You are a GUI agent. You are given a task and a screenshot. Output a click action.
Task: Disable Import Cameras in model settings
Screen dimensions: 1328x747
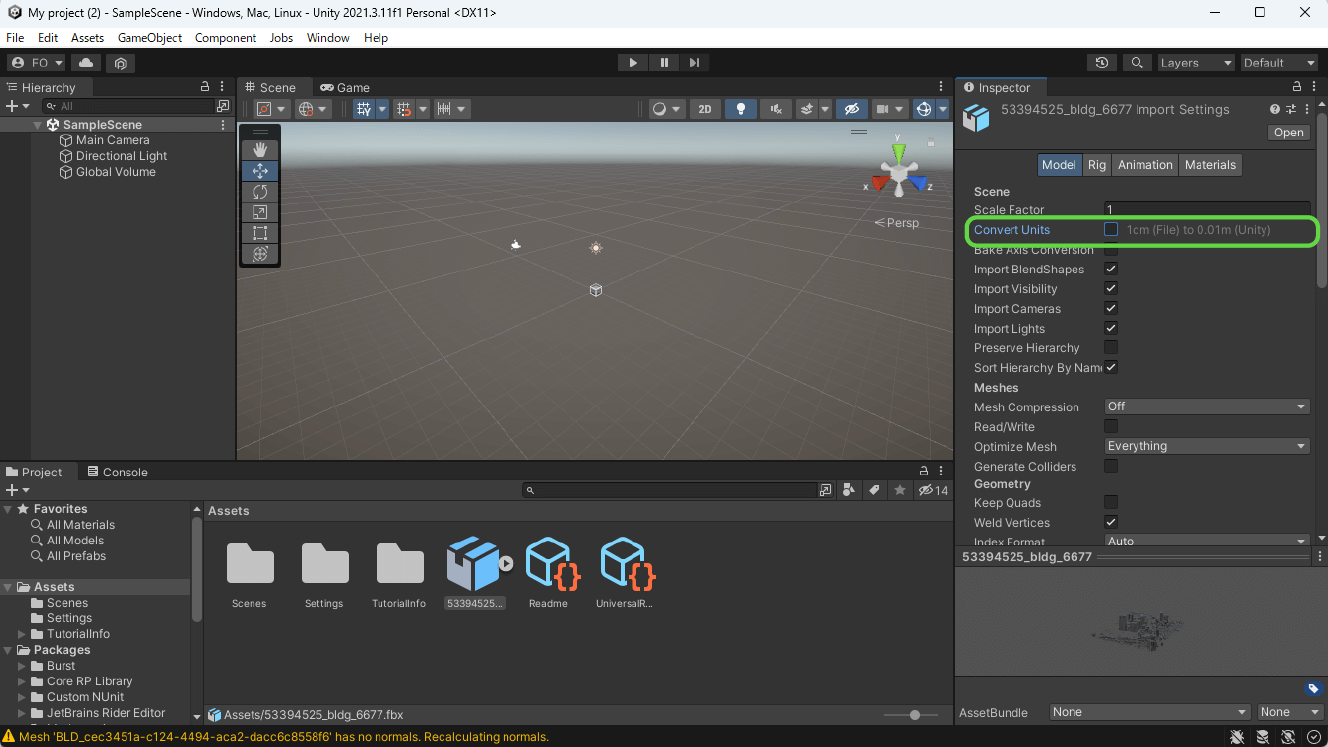tap(1110, 308)
